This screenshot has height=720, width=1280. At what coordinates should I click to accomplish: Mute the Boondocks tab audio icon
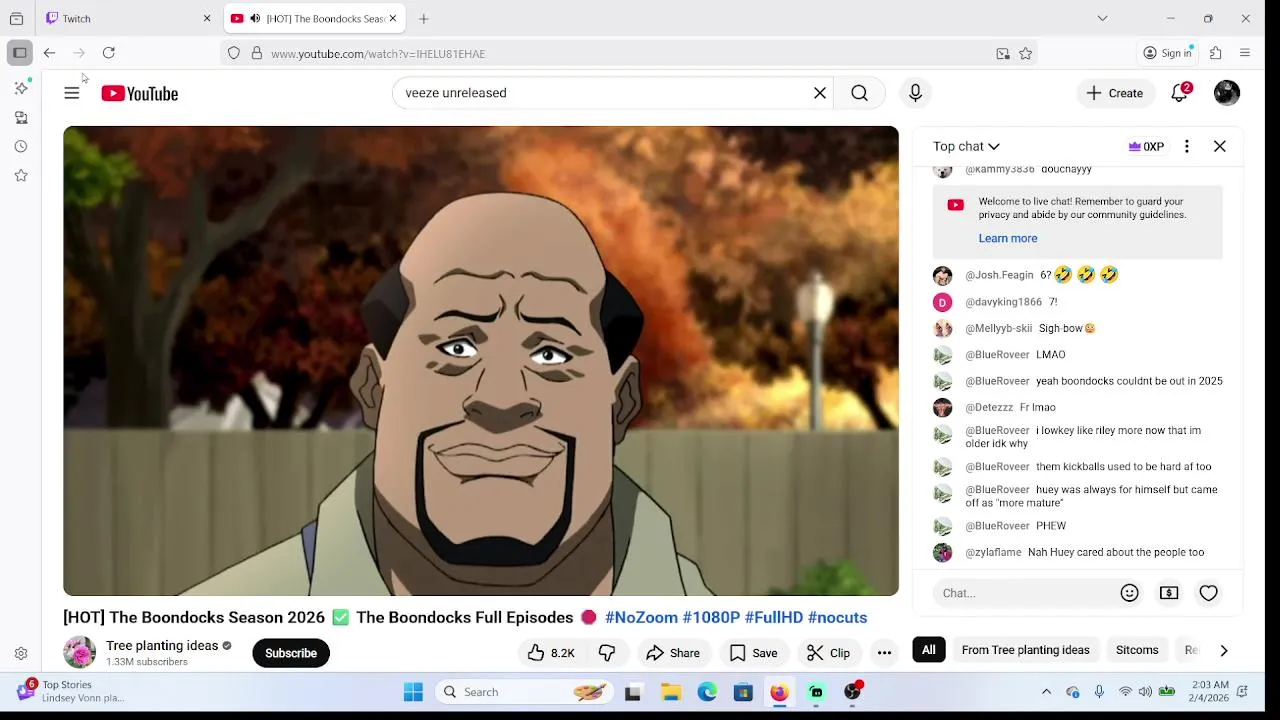(x=255, y=18)
